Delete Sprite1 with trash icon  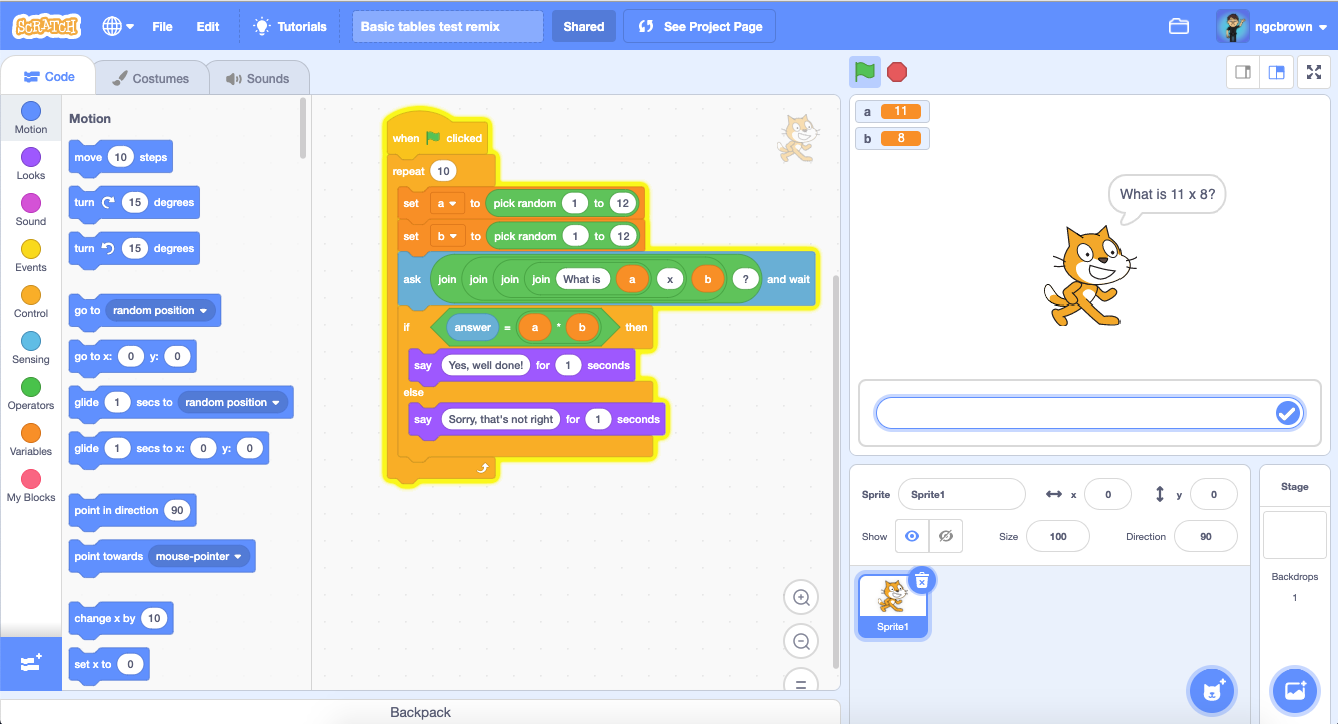[922, 580]
